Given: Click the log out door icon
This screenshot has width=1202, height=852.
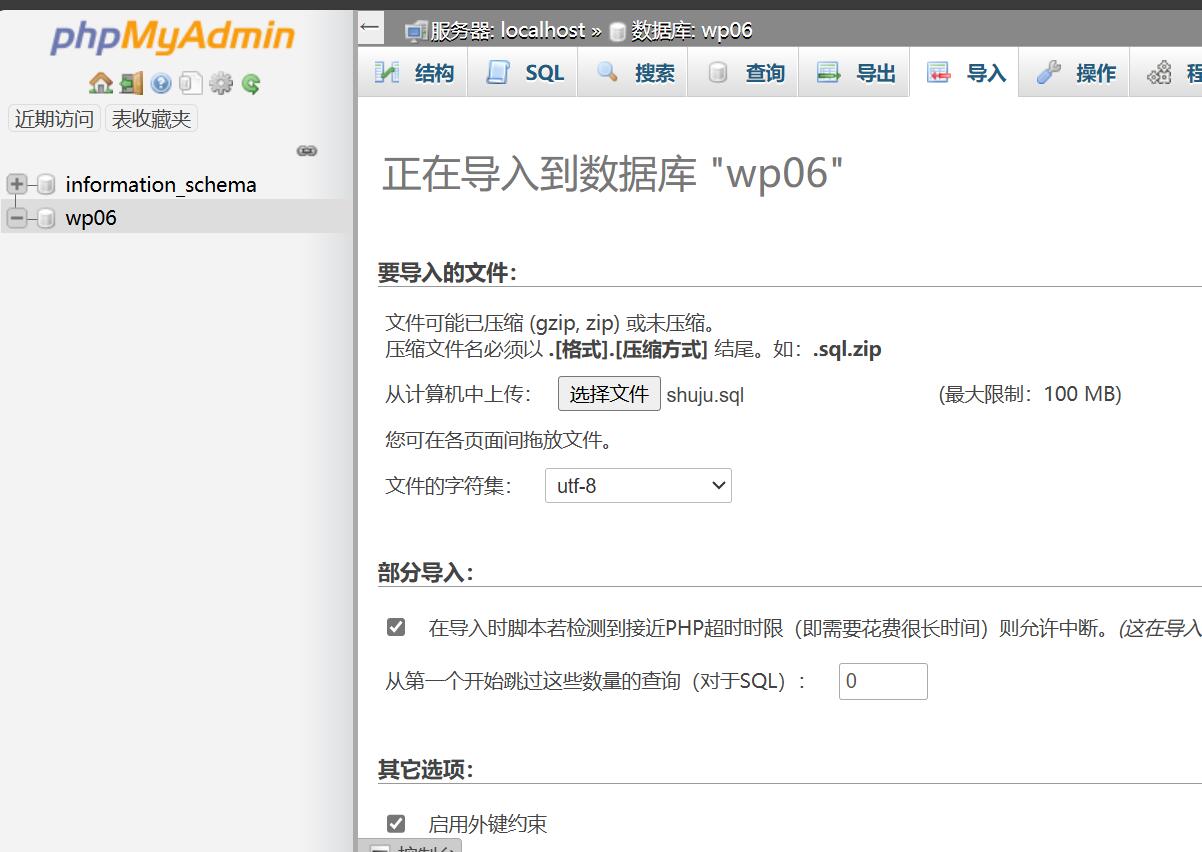Looking at the screenshot, I should click(x=131, y=84).
